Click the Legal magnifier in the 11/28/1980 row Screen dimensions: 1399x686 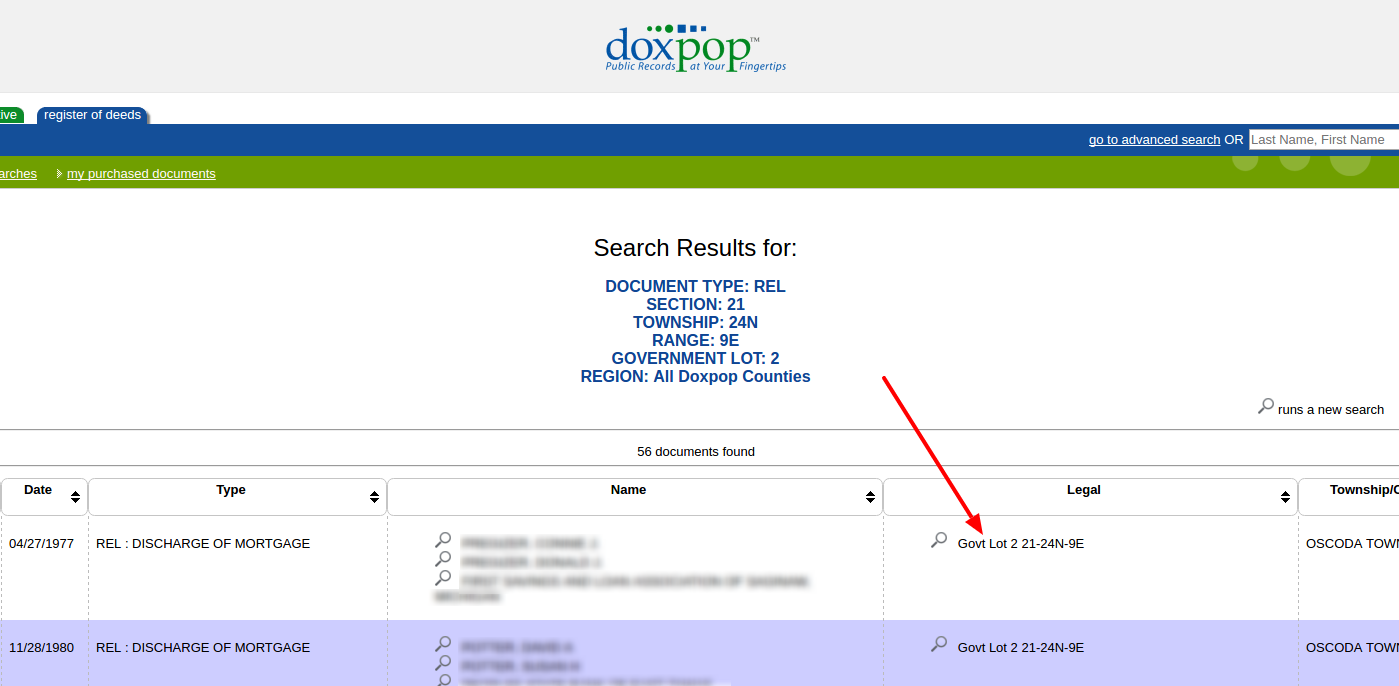pos(938,644)
